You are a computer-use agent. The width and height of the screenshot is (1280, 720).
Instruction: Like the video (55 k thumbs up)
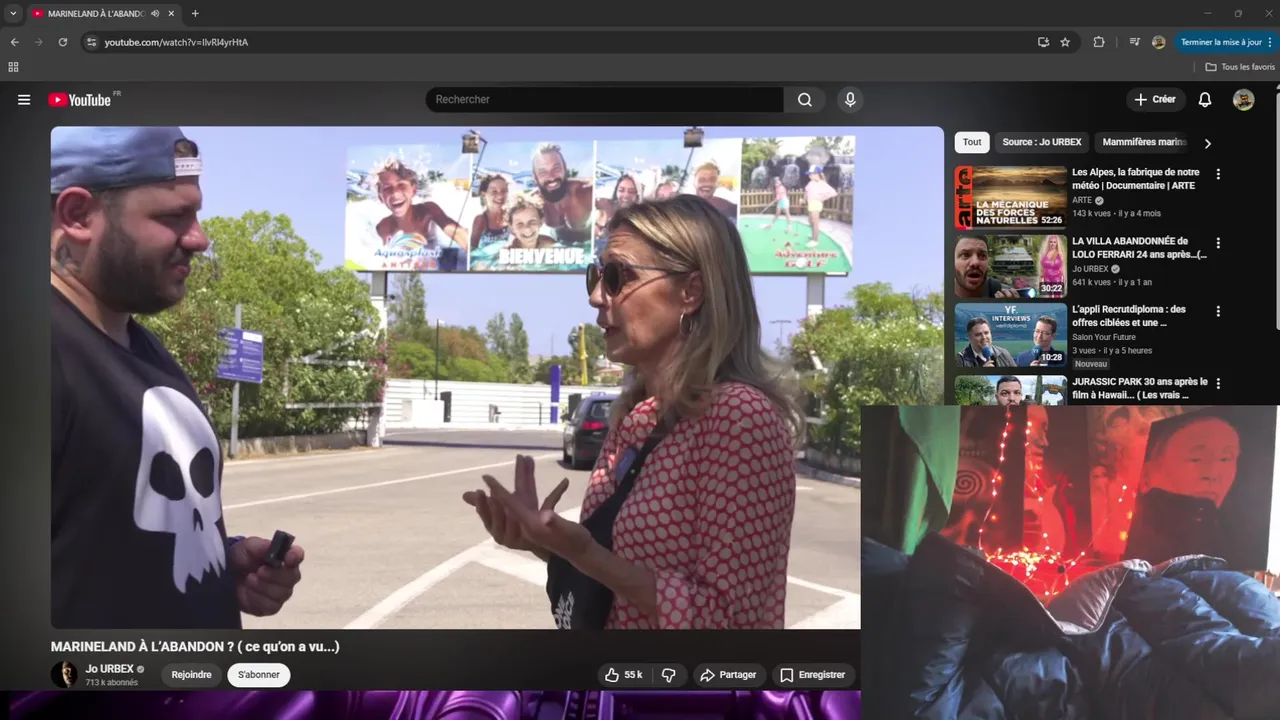tap(623, 675)
